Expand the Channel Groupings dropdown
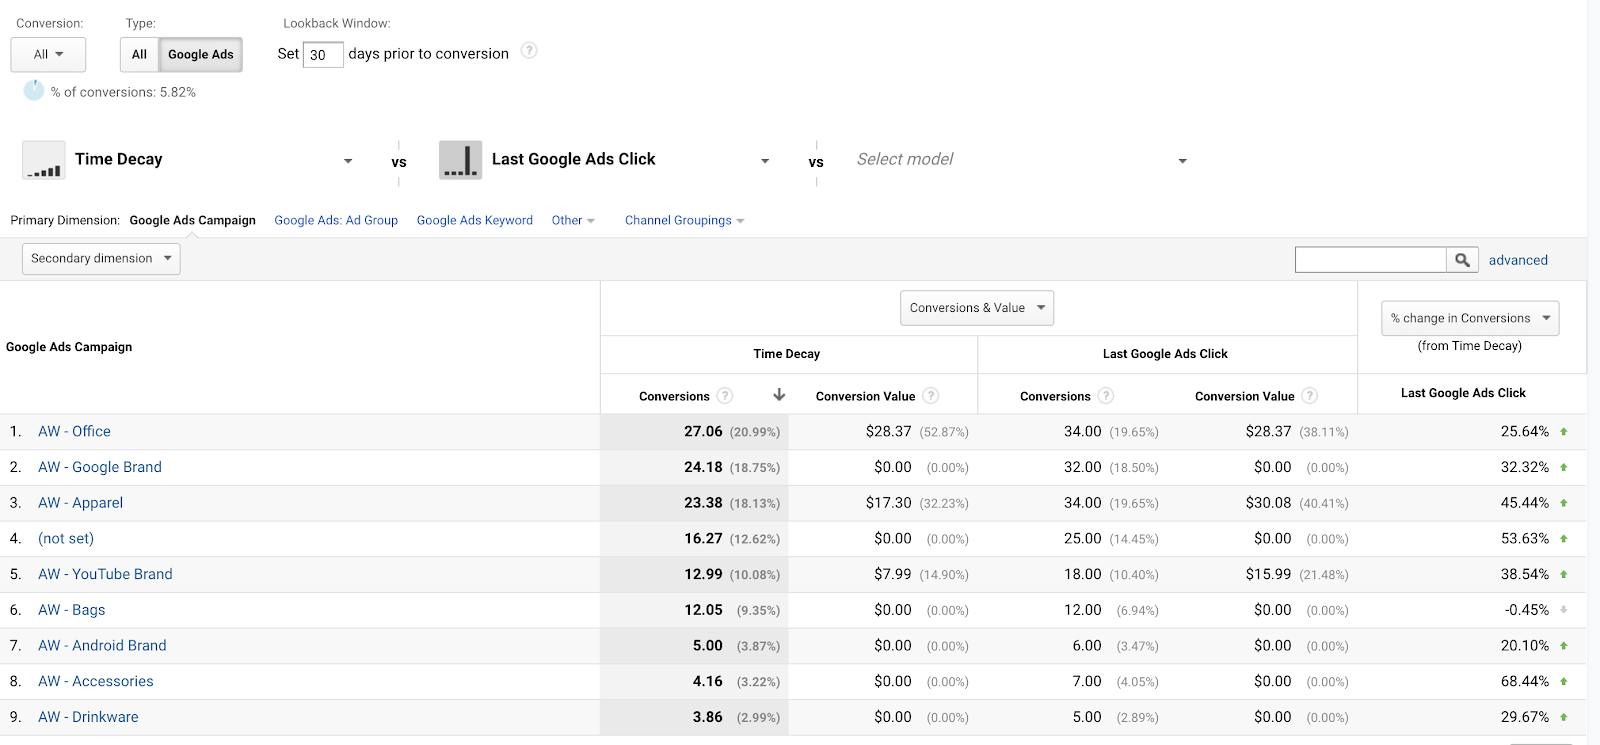 pyautogui.click(x=684, y=221)
